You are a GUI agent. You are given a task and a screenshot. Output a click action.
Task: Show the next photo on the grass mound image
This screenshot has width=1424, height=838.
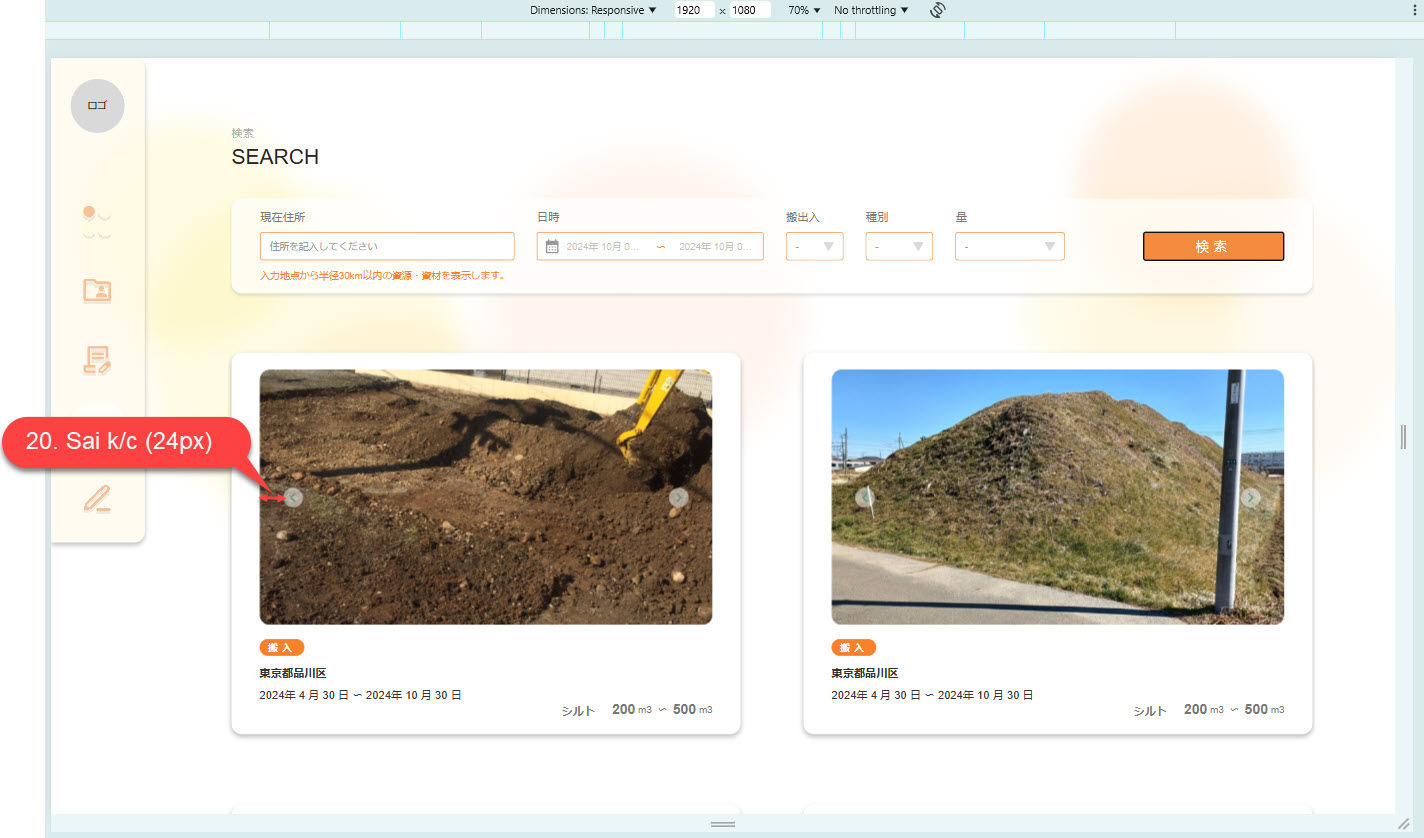(x=1251, y=497)
